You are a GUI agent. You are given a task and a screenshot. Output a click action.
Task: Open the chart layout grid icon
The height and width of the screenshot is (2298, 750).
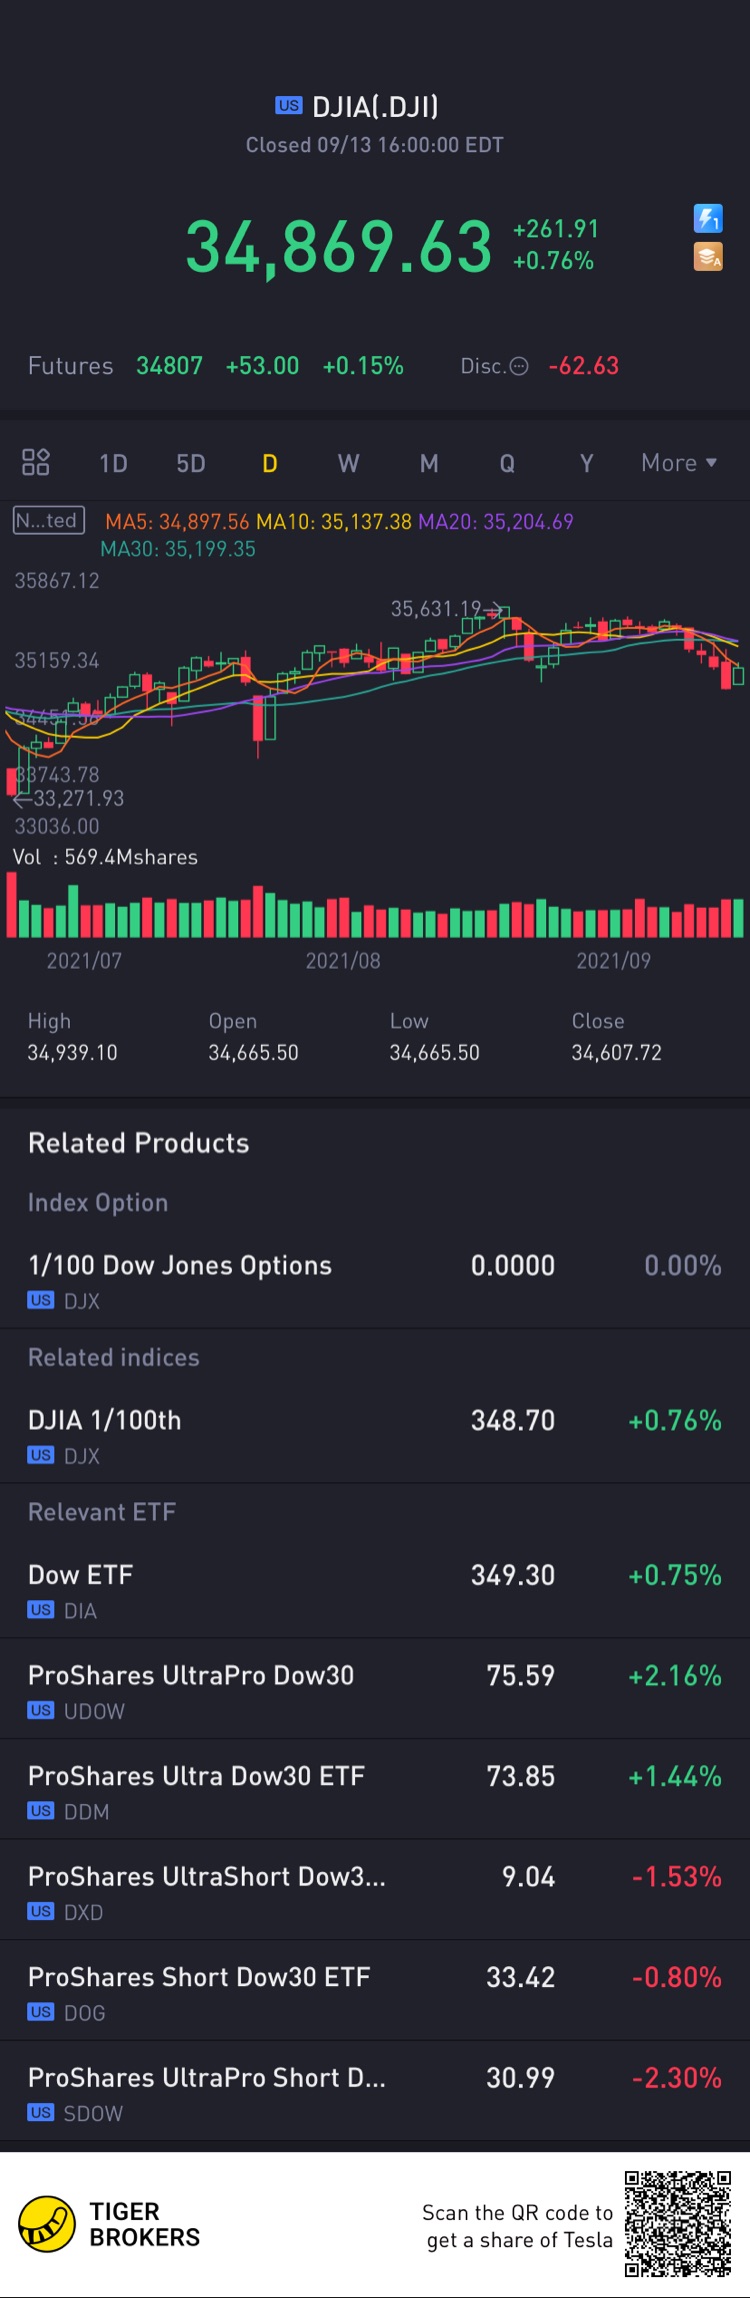[36, 462]
